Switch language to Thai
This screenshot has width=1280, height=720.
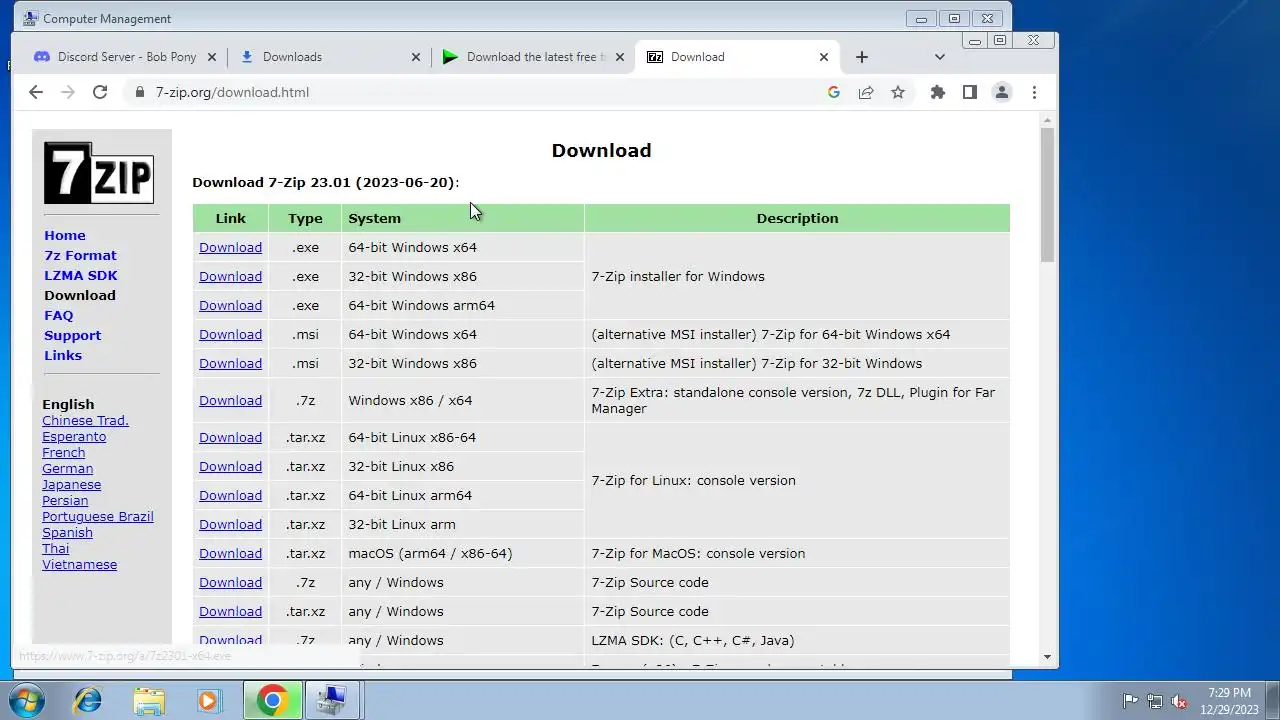pyautogui.click(x=55, y=548)
